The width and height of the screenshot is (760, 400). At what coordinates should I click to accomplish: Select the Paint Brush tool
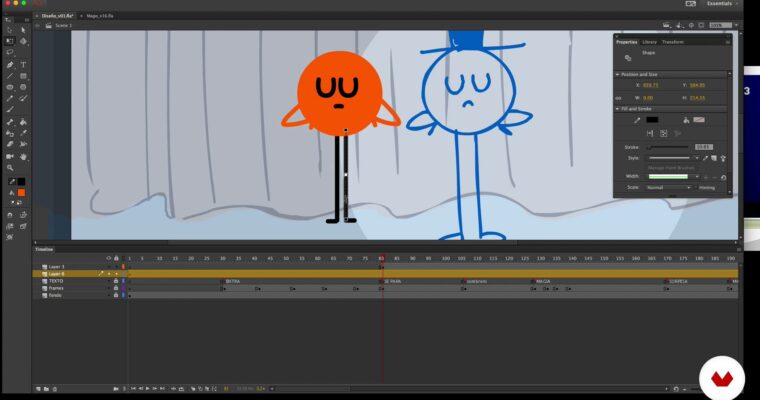coord(23,99)
